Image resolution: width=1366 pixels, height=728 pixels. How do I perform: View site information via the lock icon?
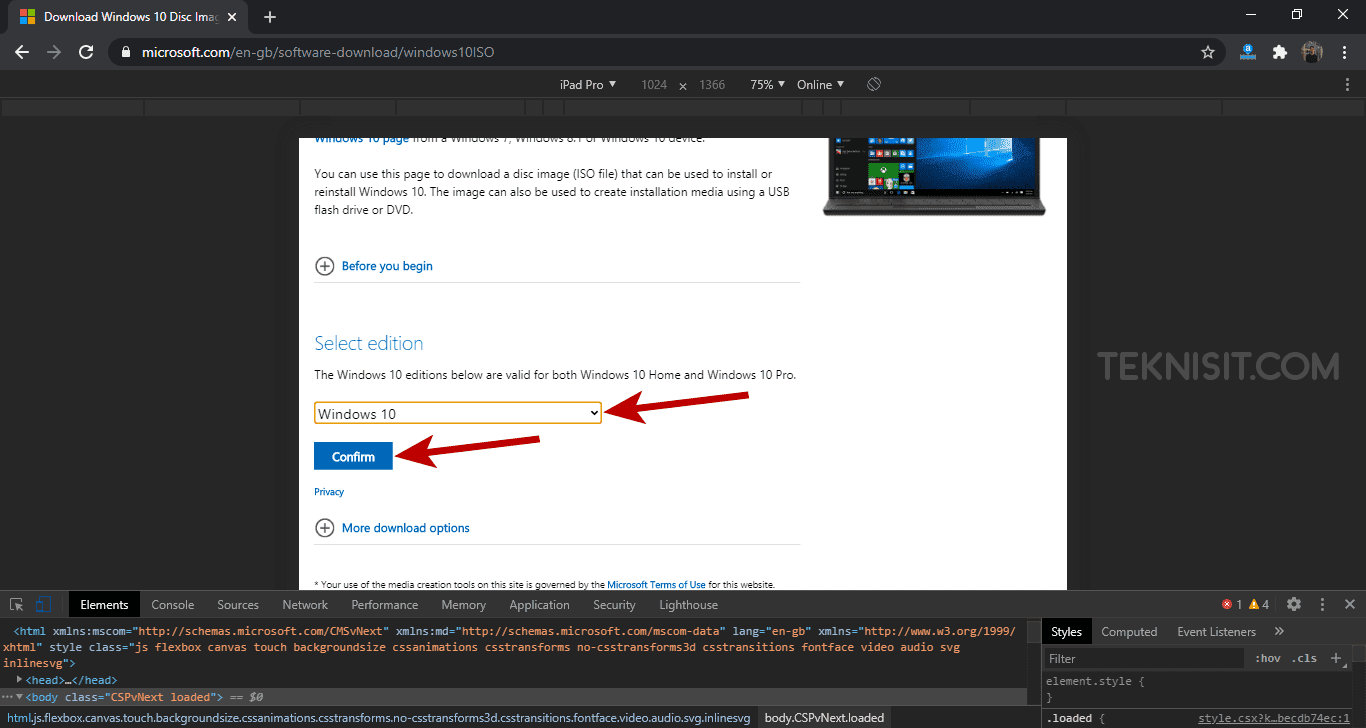tap(126, 52)
